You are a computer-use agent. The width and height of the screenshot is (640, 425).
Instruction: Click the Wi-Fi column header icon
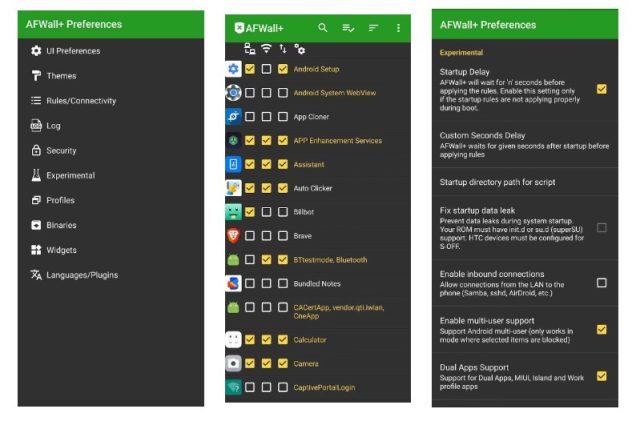(x=266, y=48)
